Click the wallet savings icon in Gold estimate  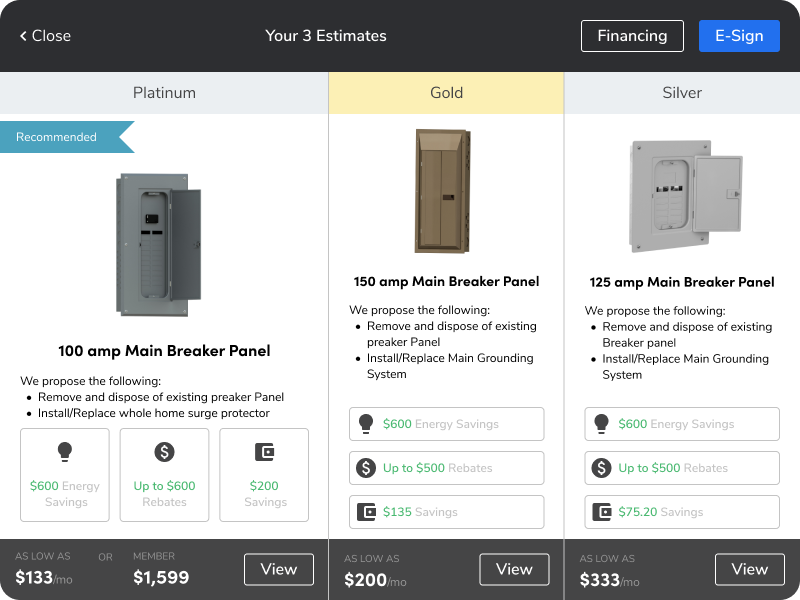click(366, 511)
